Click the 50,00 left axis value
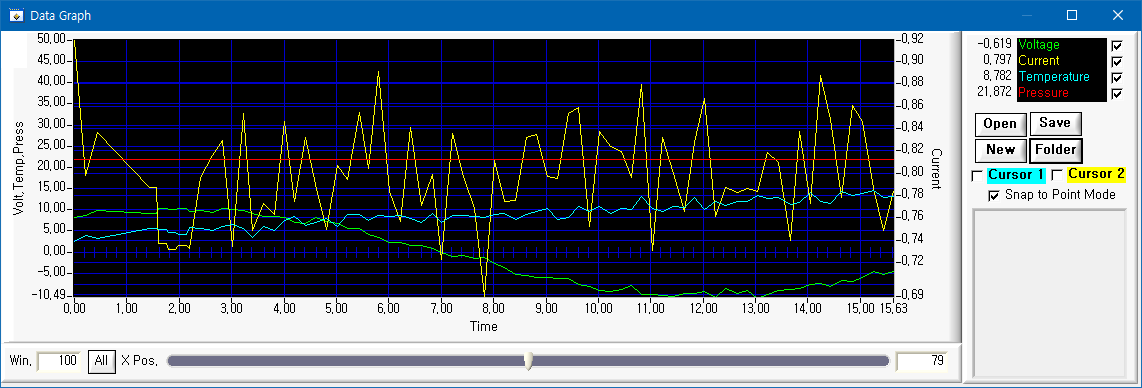Image resolution: width=1142 pixels, height=388 pixels. coord(52,39)
